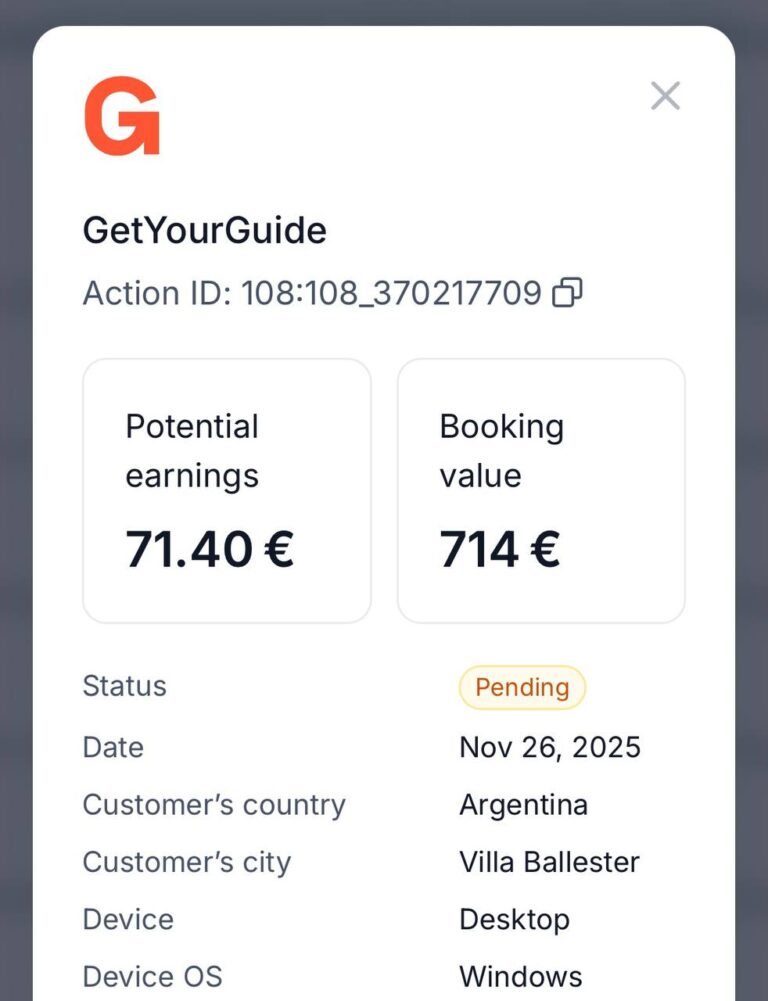
Task: Click the Customer's country label
Action: click(x=214, y=805)
